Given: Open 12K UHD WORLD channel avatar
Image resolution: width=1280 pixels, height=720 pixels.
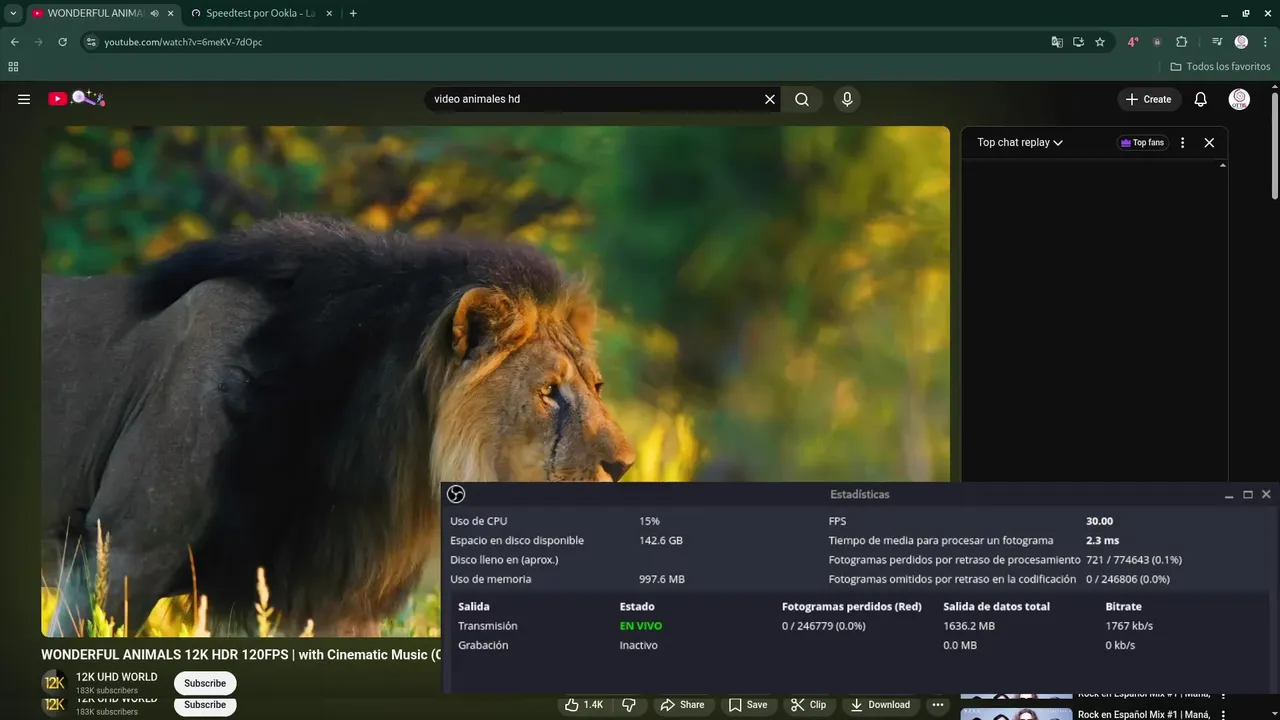Looking at the screenshot, I should tap(54, 683).
